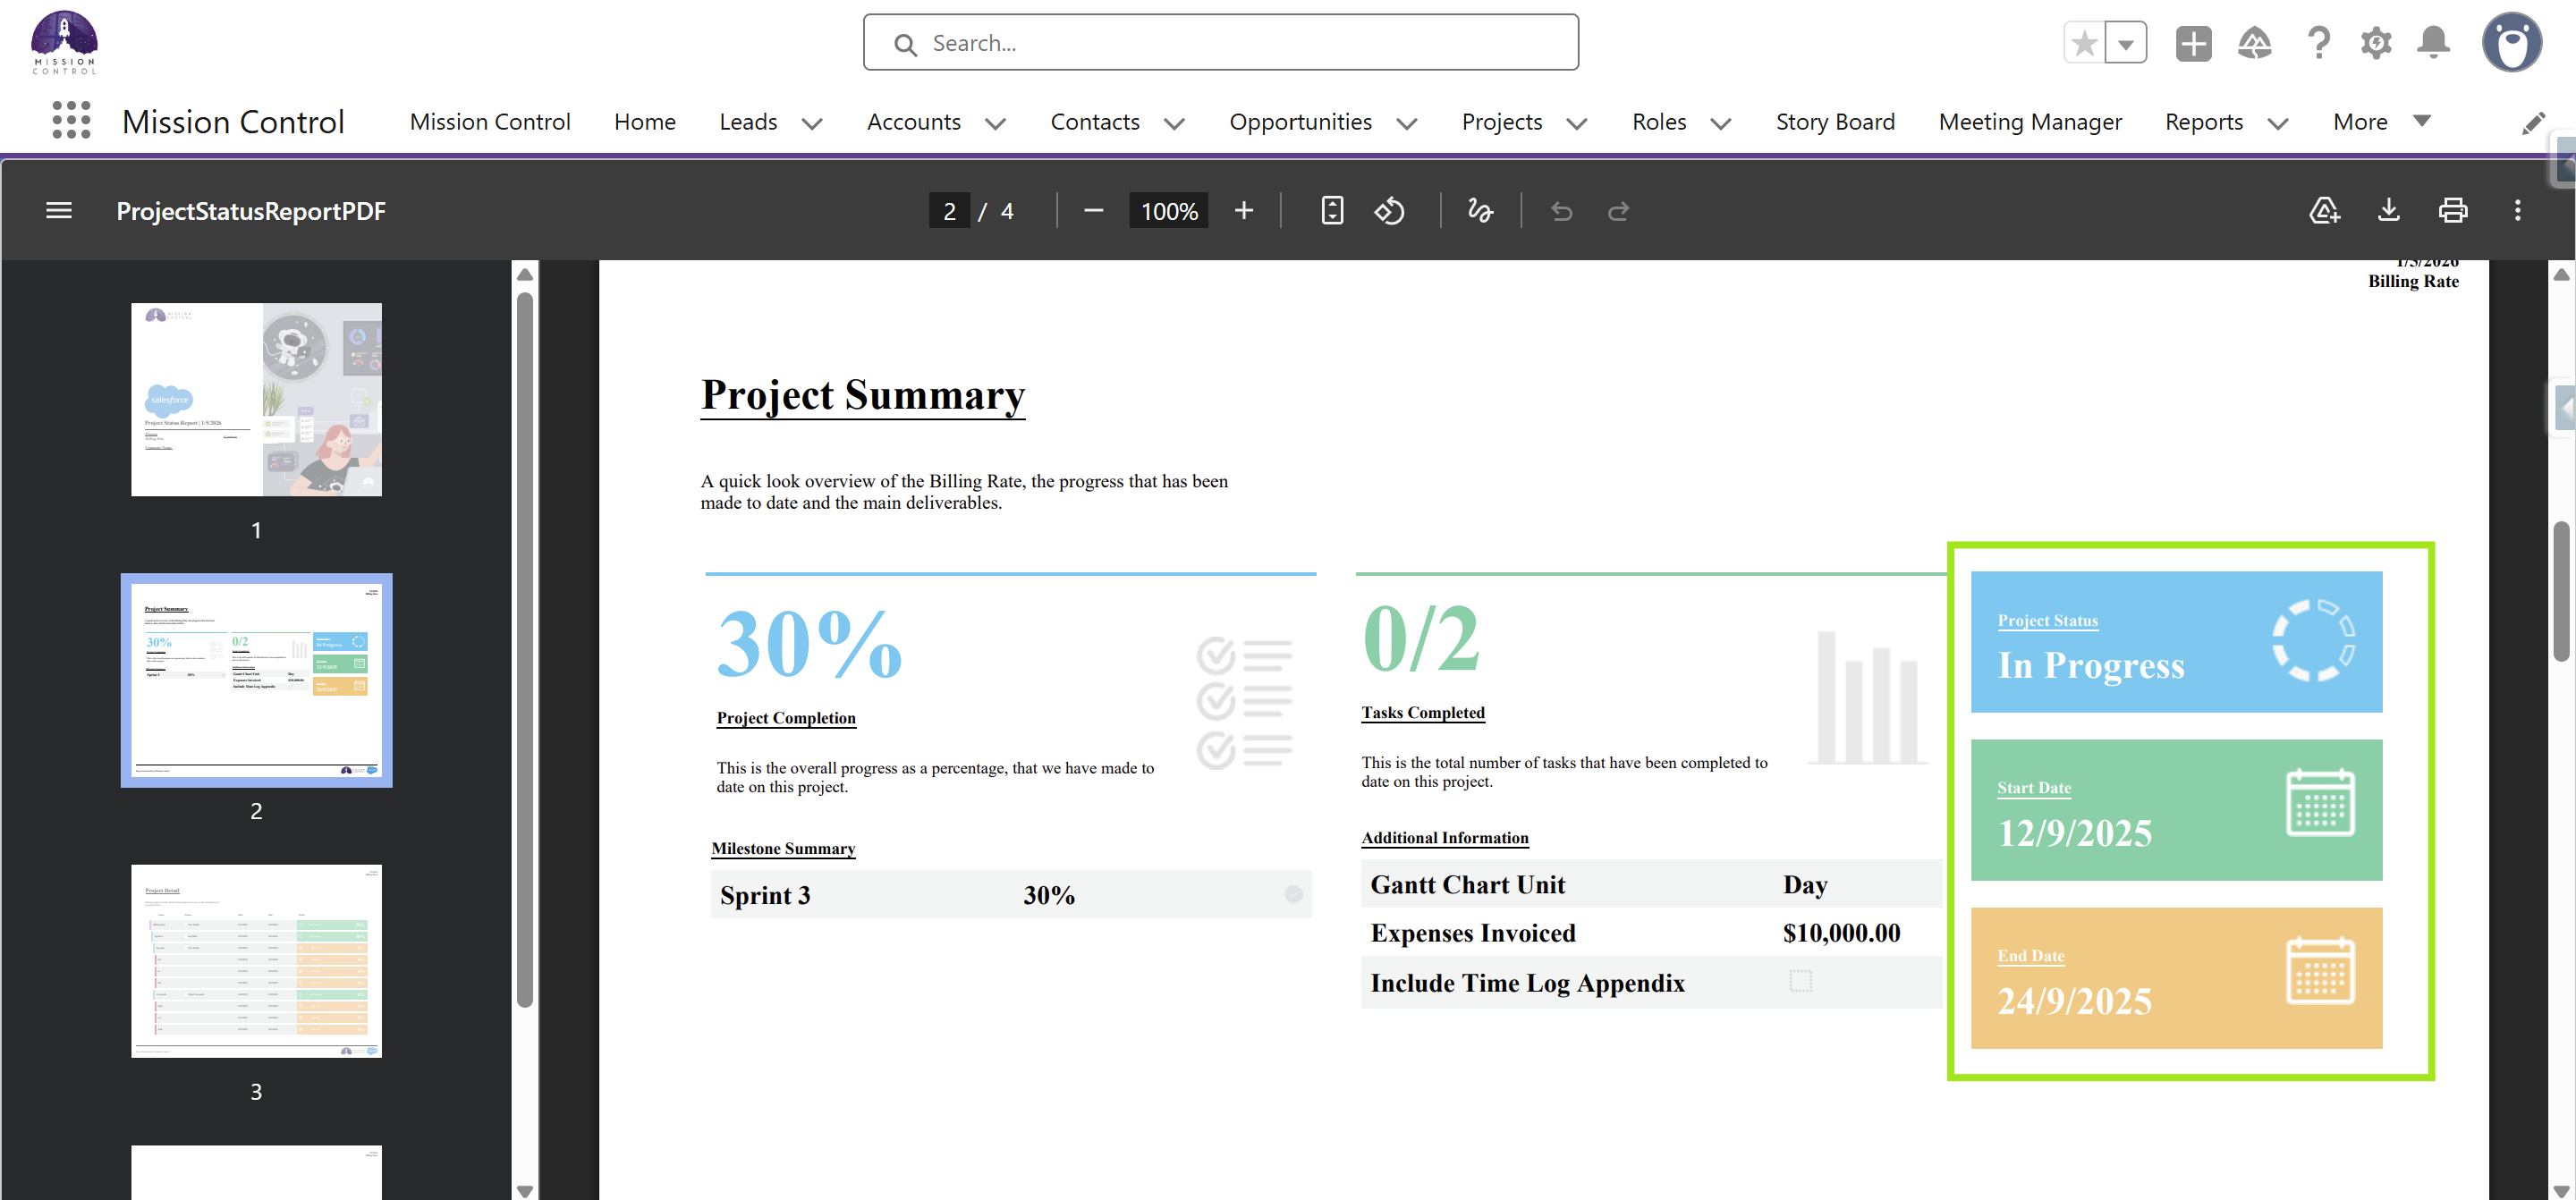Rotate the PDF counterclockwise
2576x1200 pixels.
tap(1389, 211)
